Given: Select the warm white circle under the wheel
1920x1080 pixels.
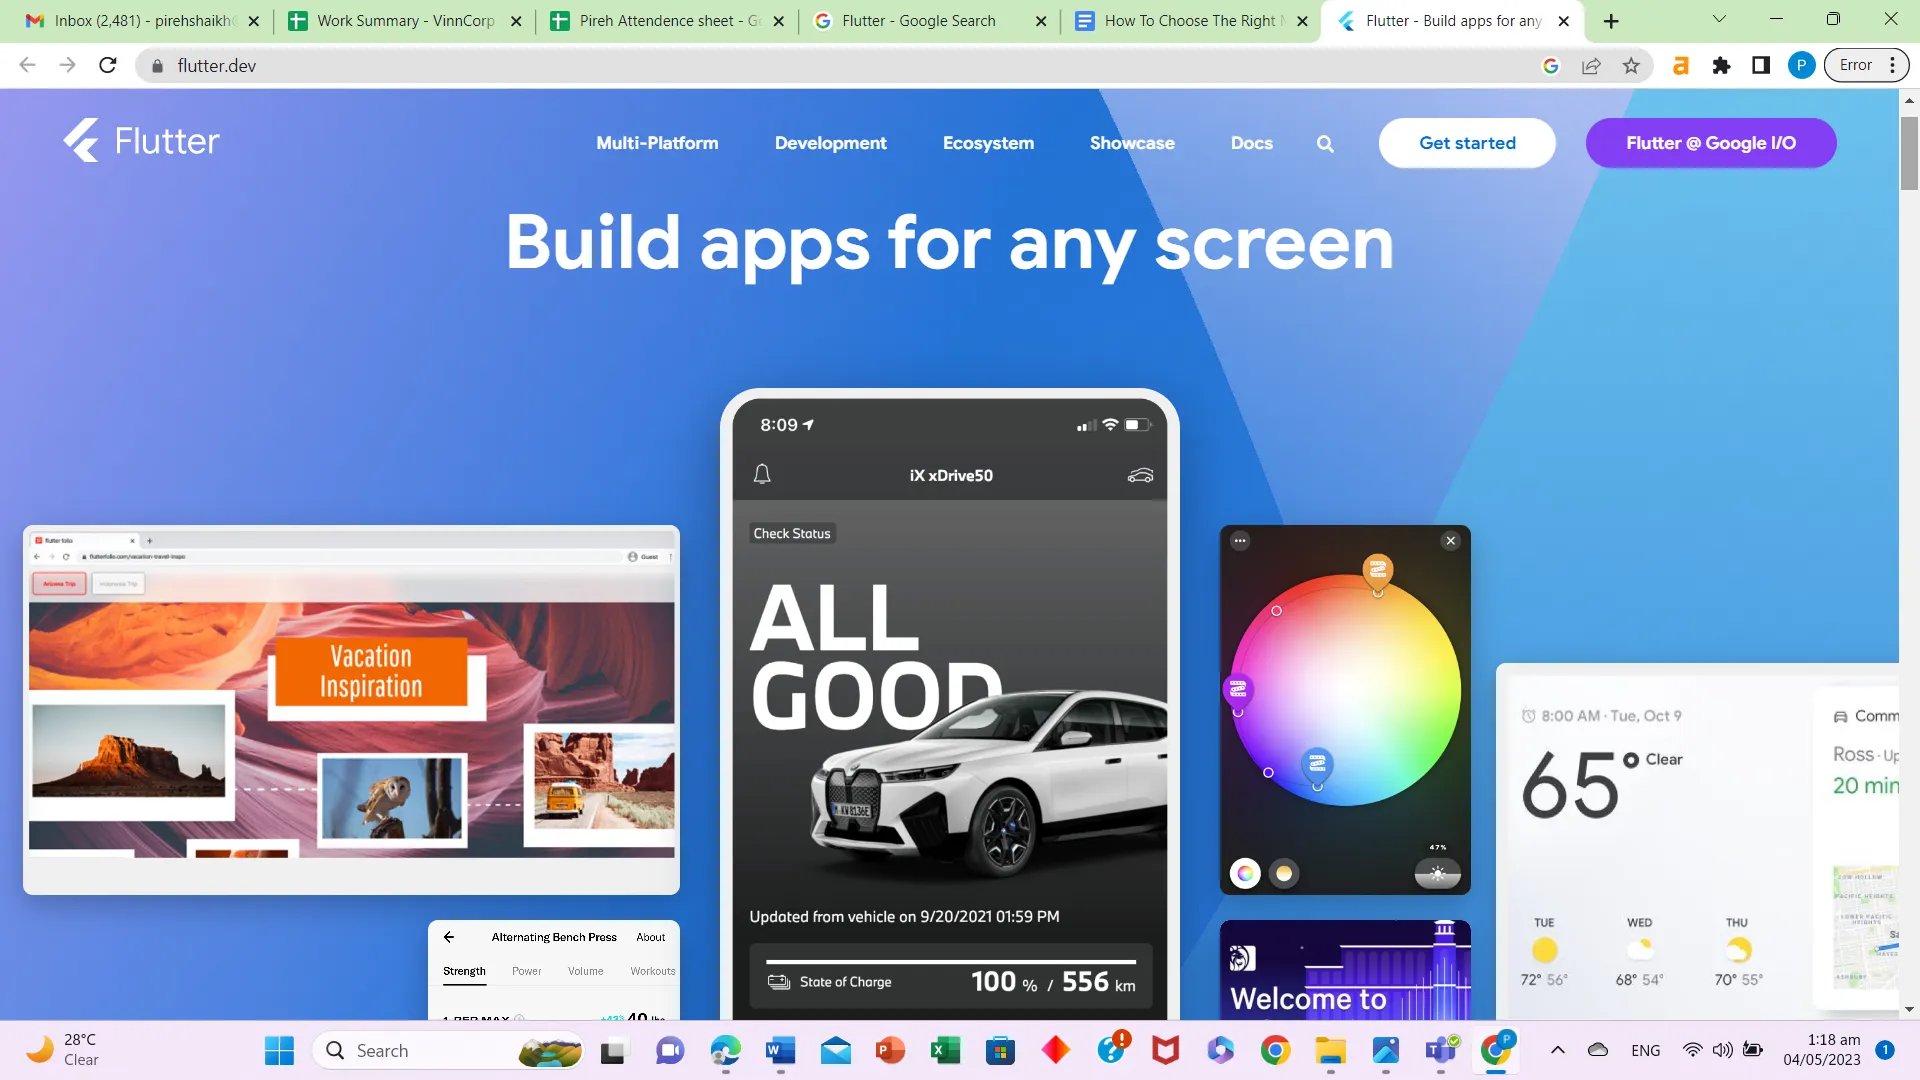Looking at the screenshot, I should (x=1284, y=874).
